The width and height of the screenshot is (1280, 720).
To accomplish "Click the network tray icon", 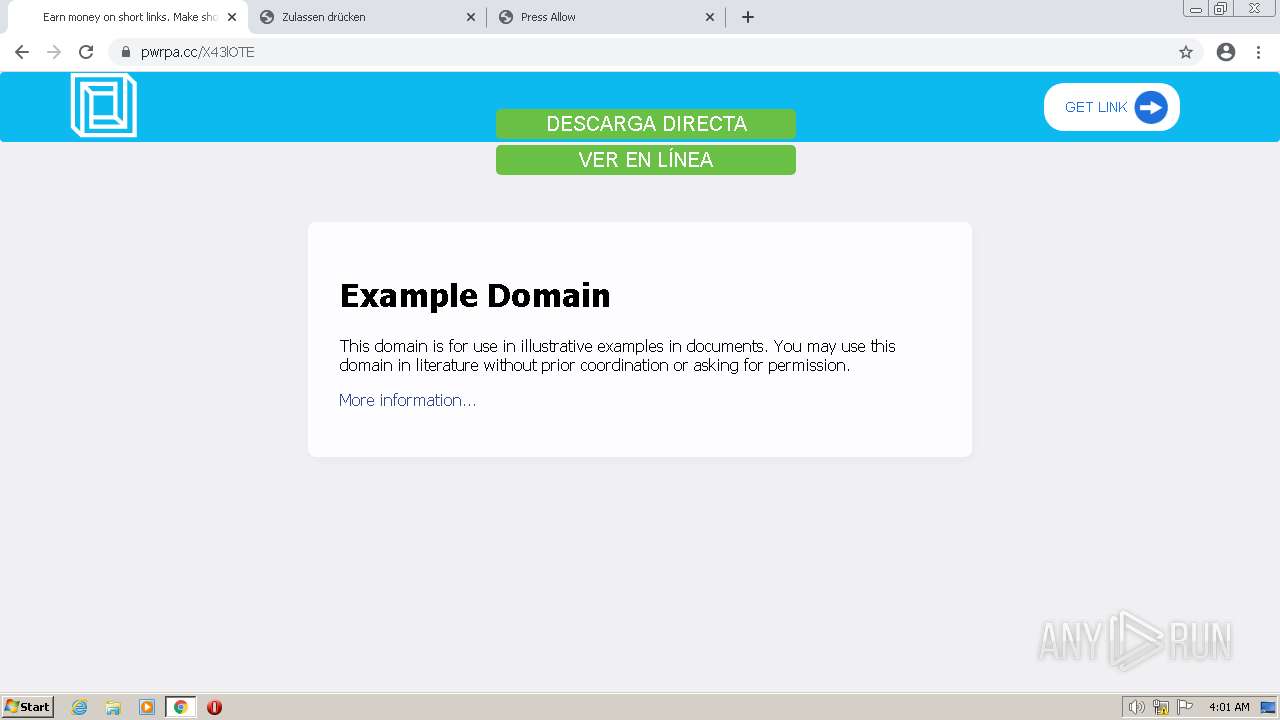I will [x=1161, y=707].
